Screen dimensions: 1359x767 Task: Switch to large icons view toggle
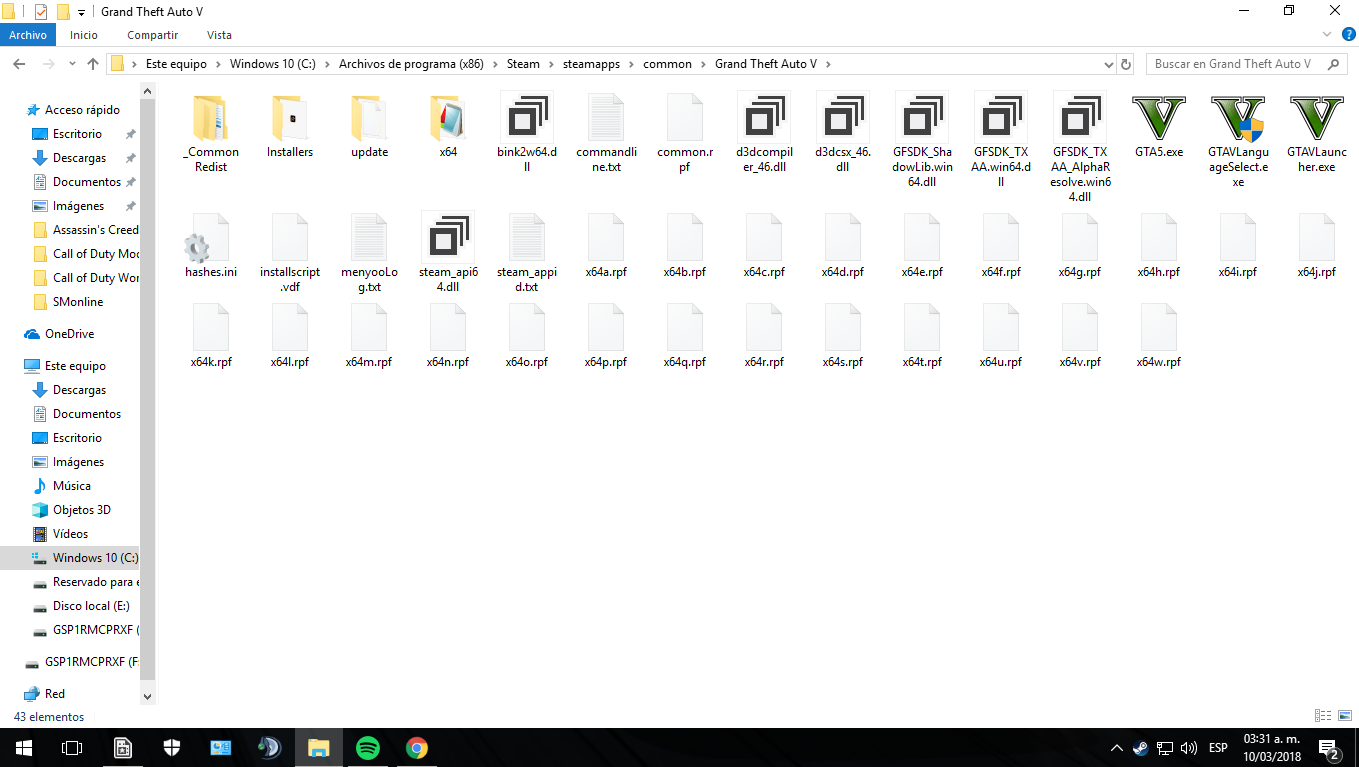point(1344,716)
